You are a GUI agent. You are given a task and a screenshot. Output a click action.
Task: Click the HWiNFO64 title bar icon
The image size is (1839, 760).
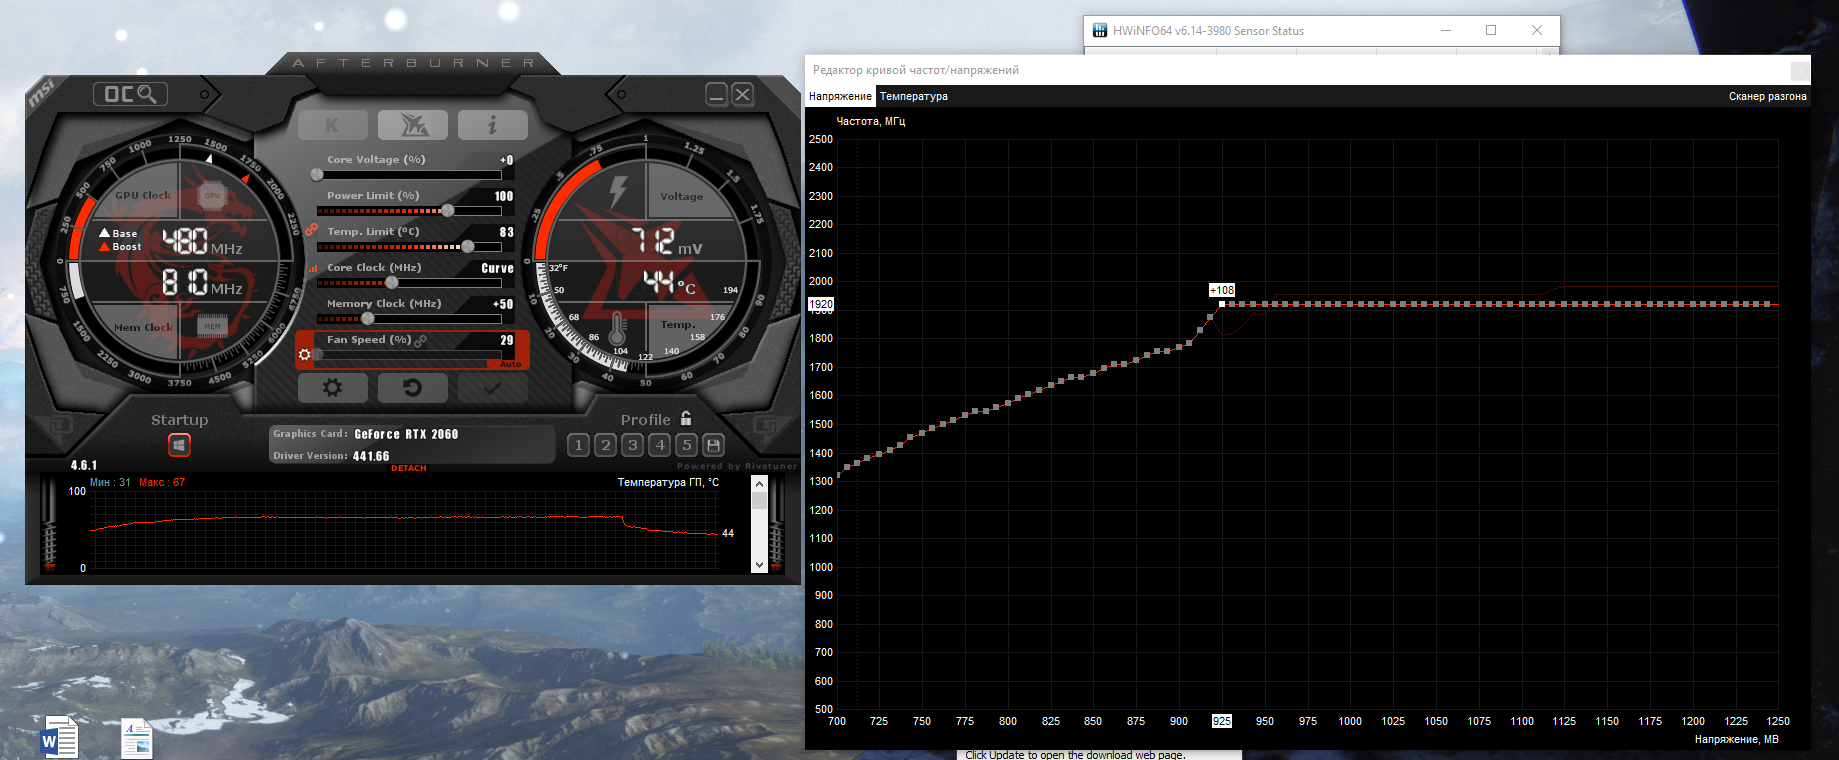coord(1099,31)
